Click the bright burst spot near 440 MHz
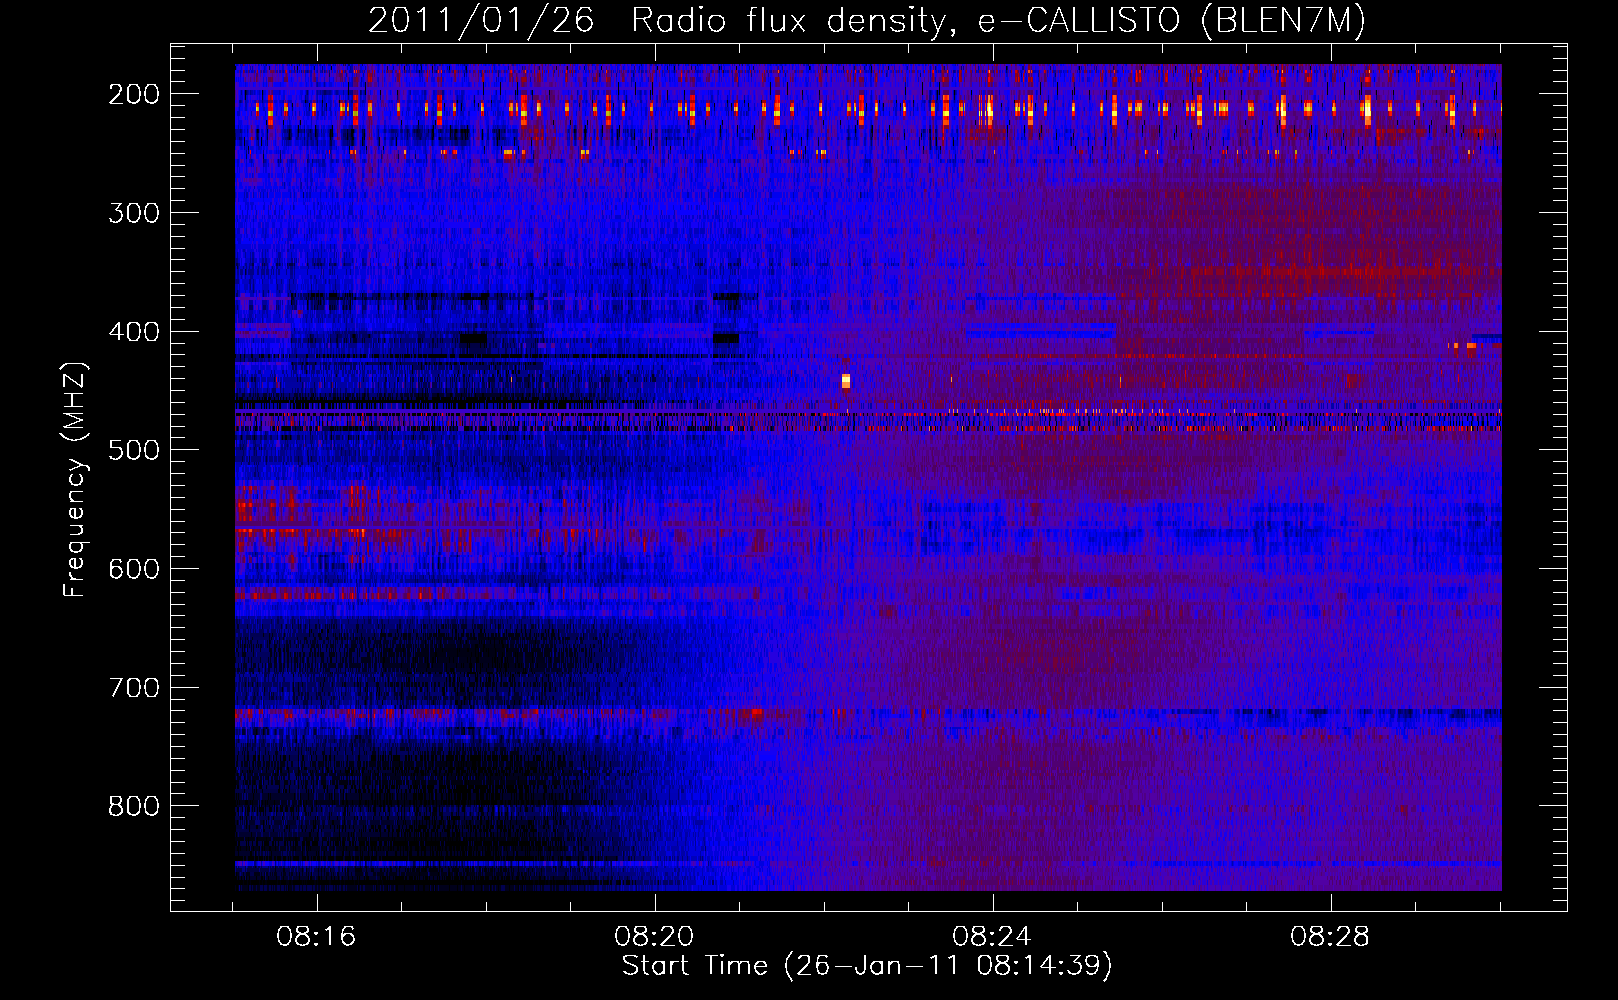Screen dimensions: 1618x1000 [846, 380]
